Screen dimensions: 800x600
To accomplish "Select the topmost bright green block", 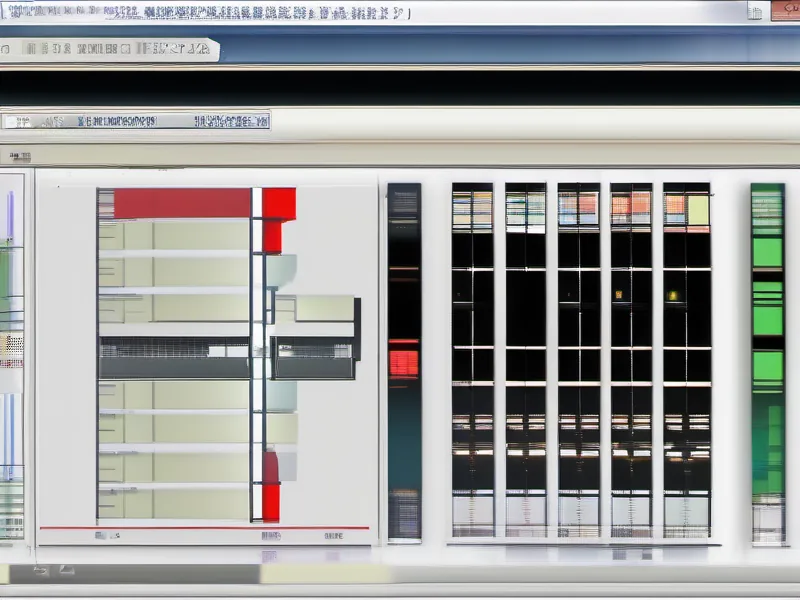I will point(767,251).
